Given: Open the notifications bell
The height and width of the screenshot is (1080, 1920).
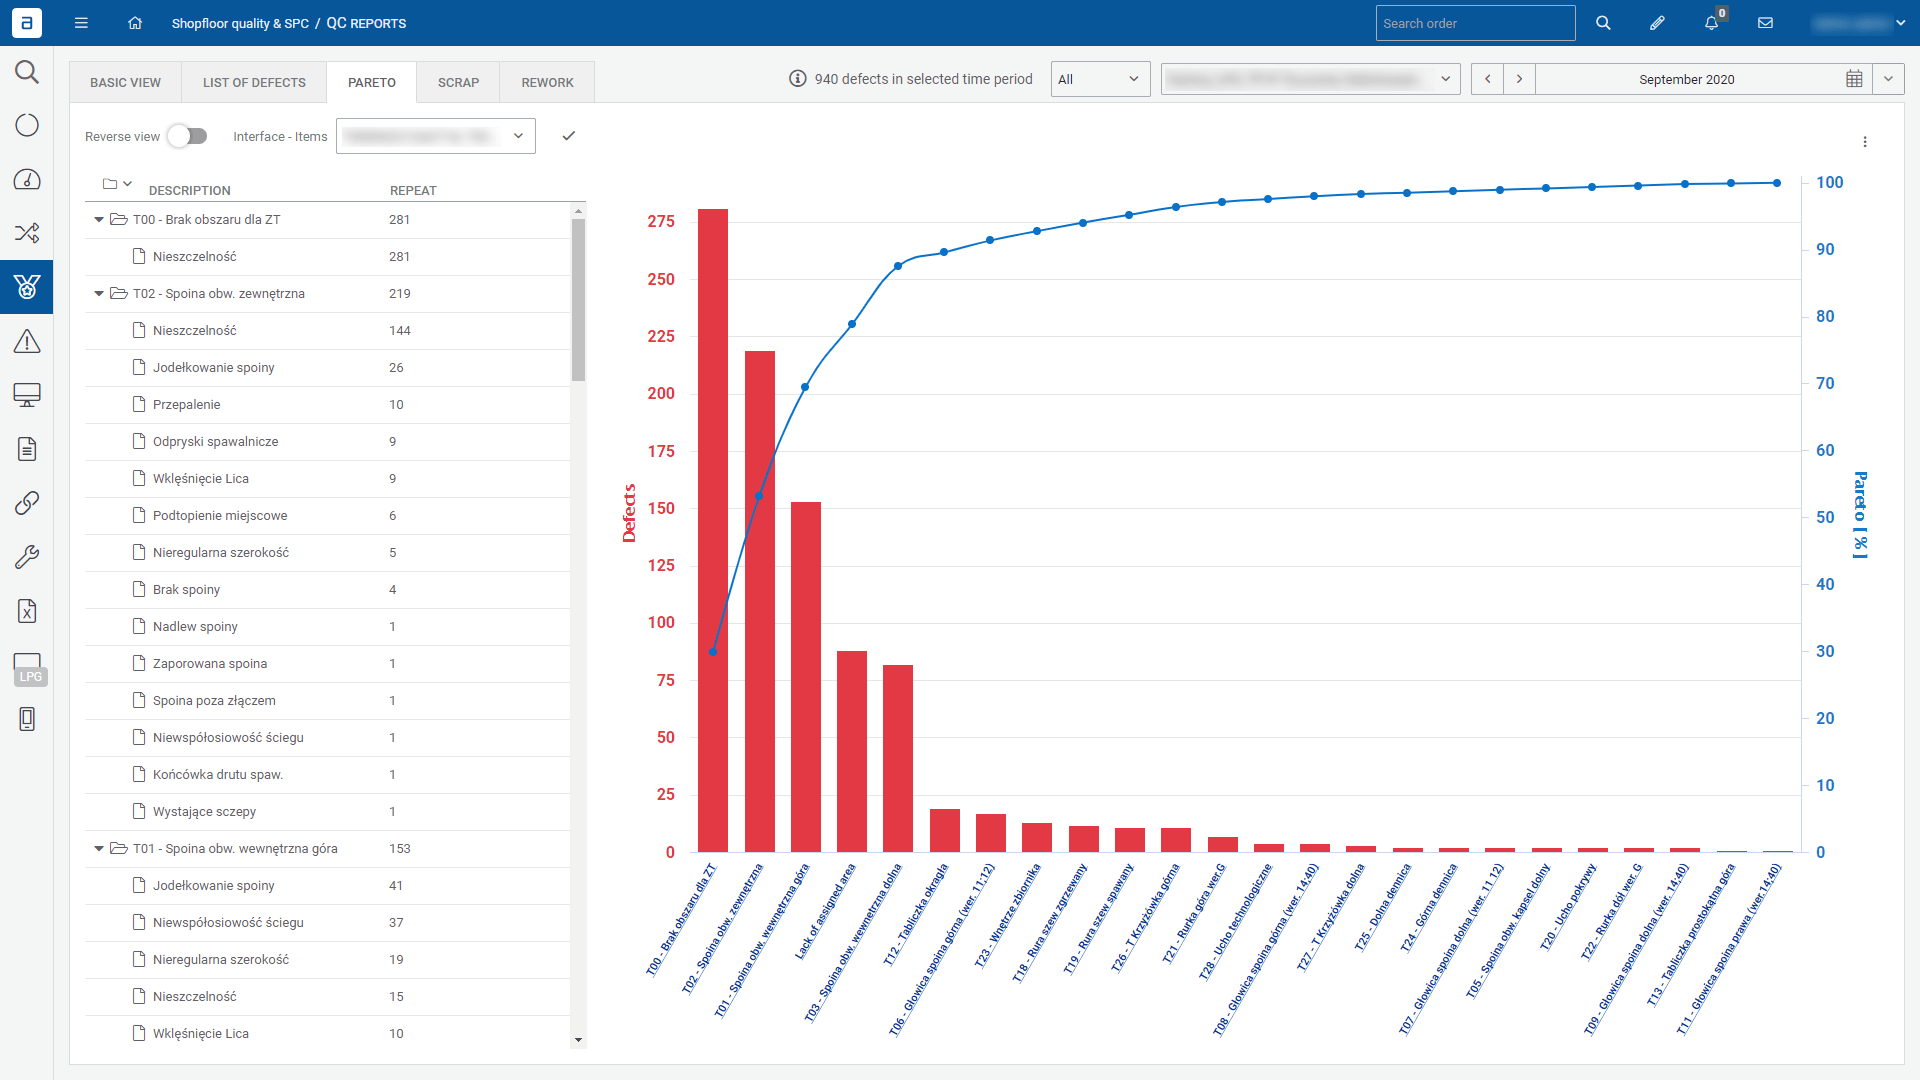Looking at the screenshot, I should point(1711,23).
